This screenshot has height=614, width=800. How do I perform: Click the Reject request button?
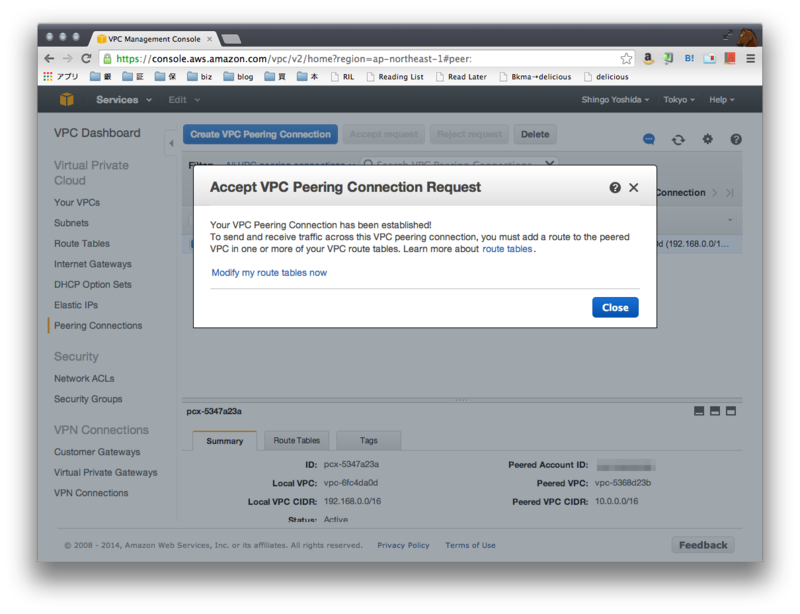click(x=469, y=134)
